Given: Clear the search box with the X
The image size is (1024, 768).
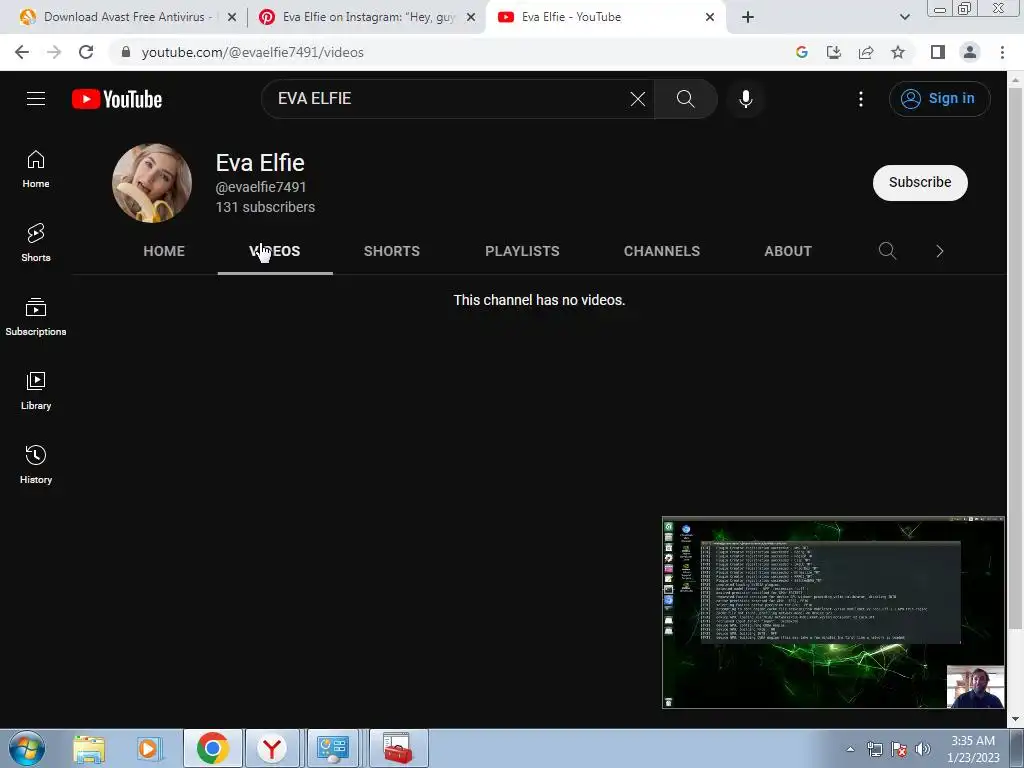Looking at the screenshot, I should [637, 99].
